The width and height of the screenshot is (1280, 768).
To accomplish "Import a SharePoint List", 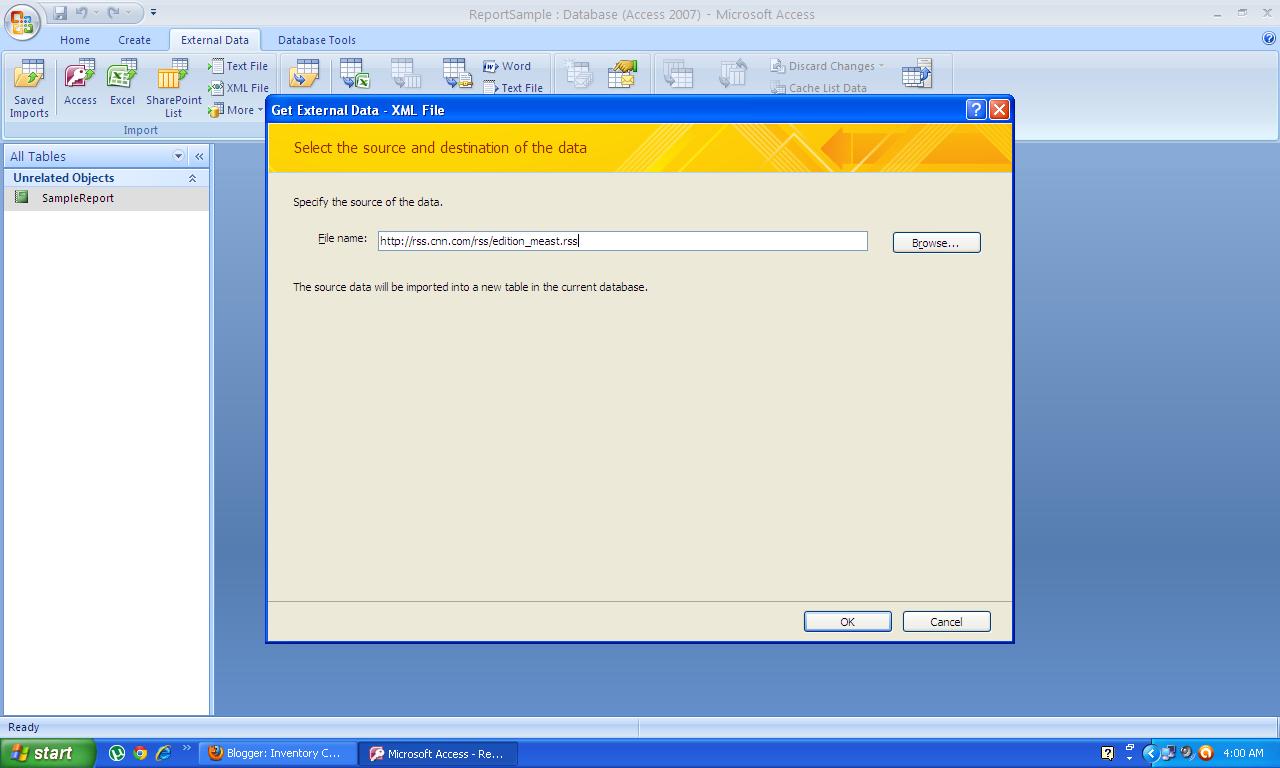I will 172,88.
